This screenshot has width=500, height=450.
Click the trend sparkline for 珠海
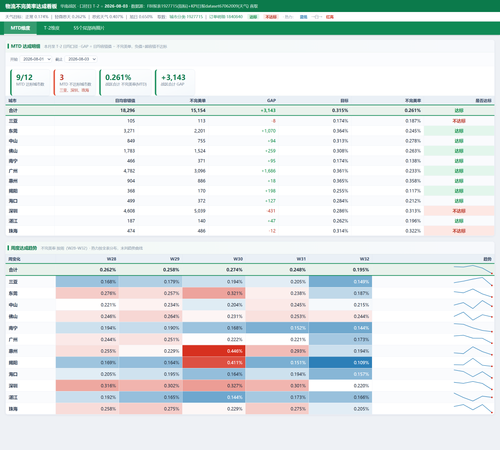(473, 409)
